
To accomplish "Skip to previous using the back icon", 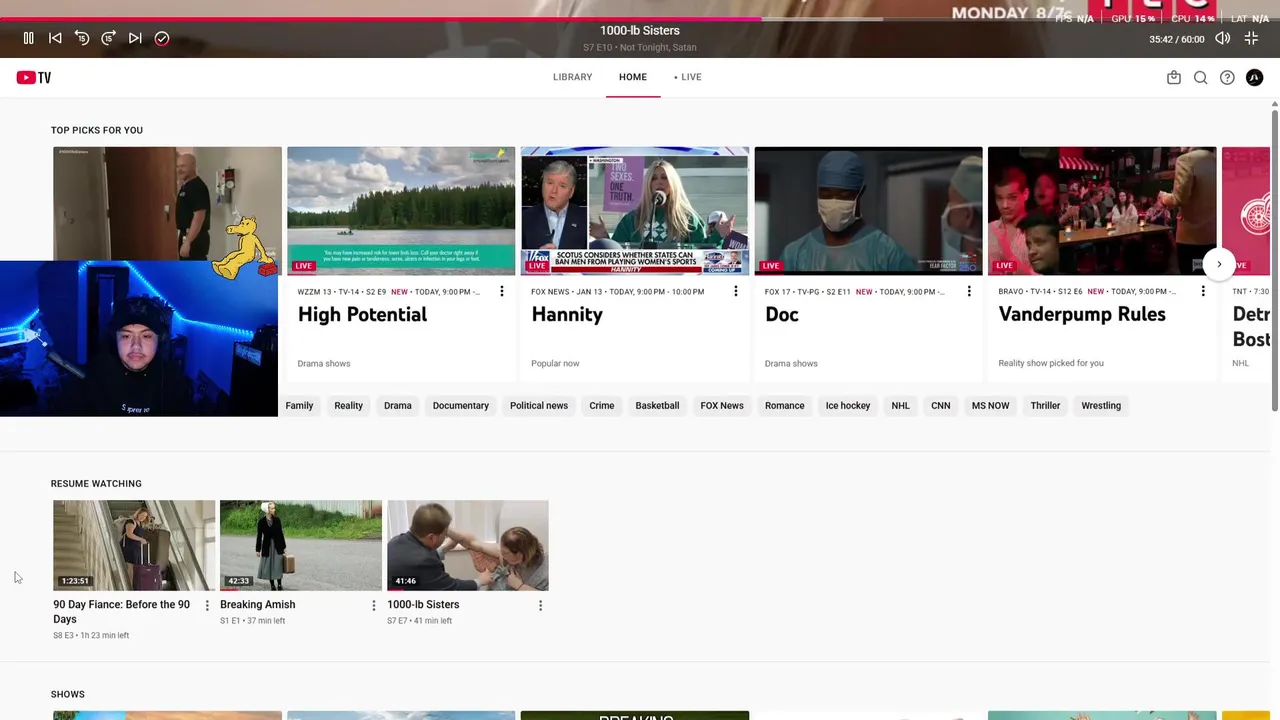I will [55, 38].
